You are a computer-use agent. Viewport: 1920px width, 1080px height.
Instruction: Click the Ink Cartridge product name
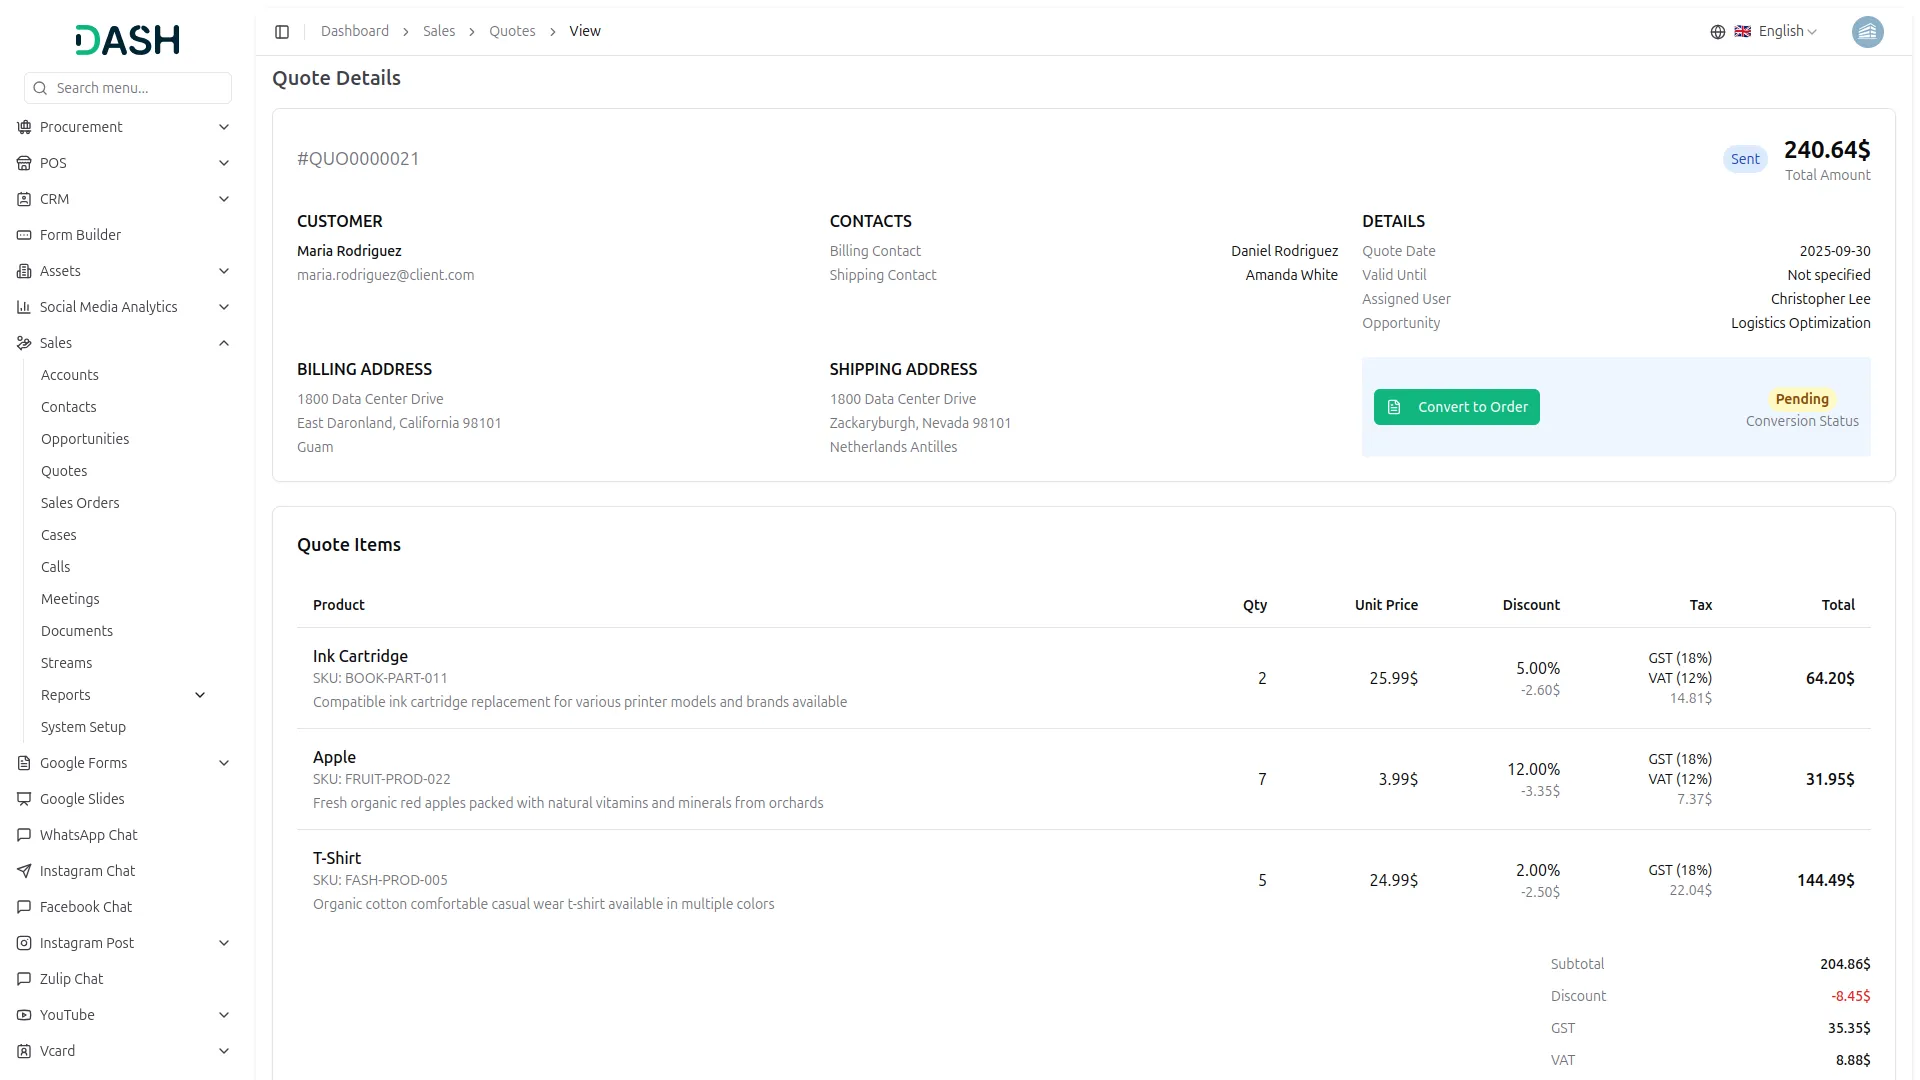point(360,656)
